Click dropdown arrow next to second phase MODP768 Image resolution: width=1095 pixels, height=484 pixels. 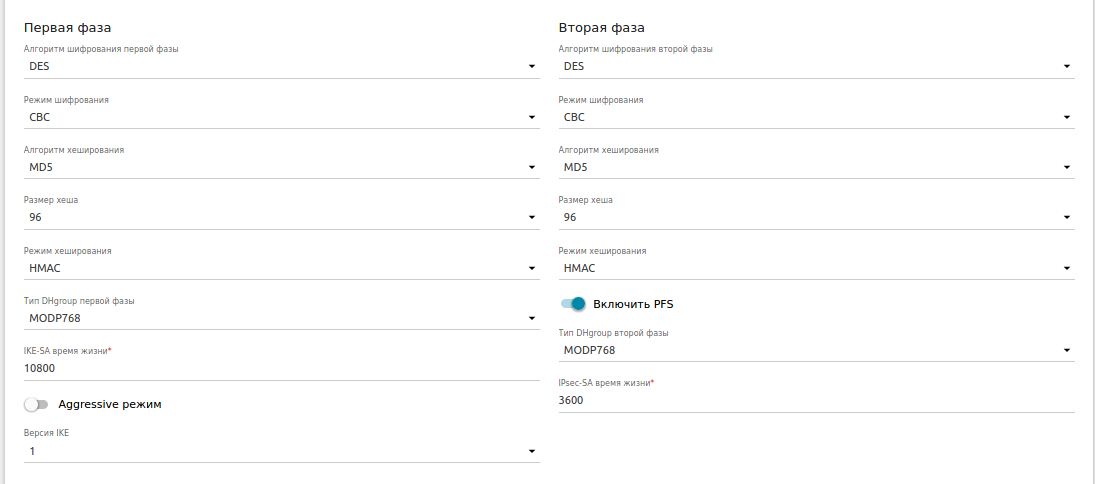point(1067,351)
